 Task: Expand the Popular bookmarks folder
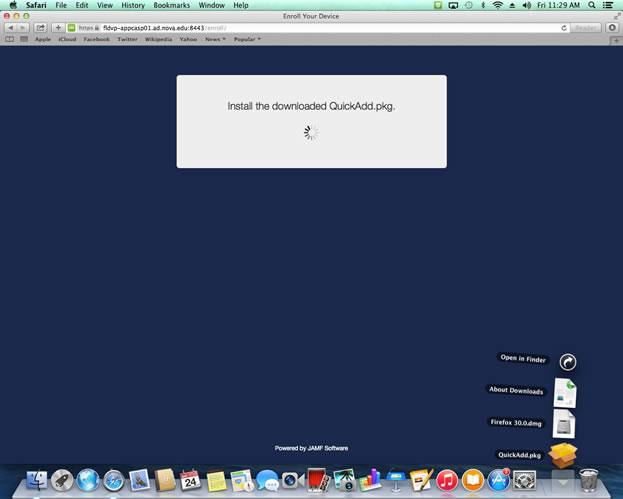click(x=246, y=39)
